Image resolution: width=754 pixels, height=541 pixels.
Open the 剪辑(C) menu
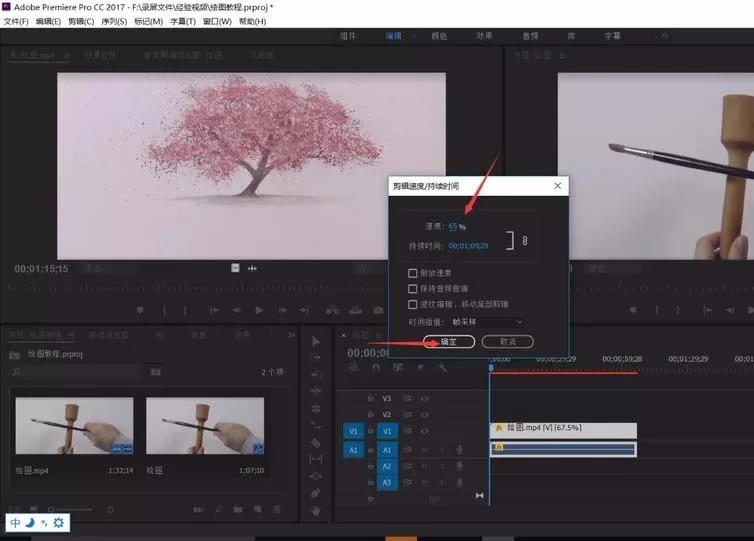[x=81, y=22]
